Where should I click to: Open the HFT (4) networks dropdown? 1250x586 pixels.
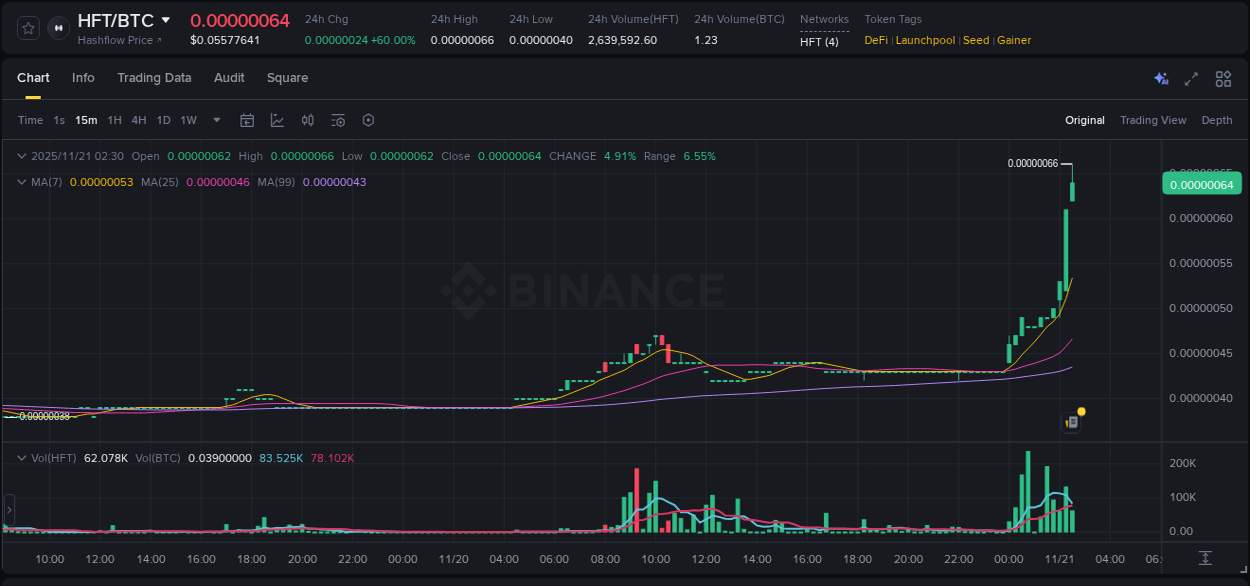pyautogui.click(x=818, y=41)
